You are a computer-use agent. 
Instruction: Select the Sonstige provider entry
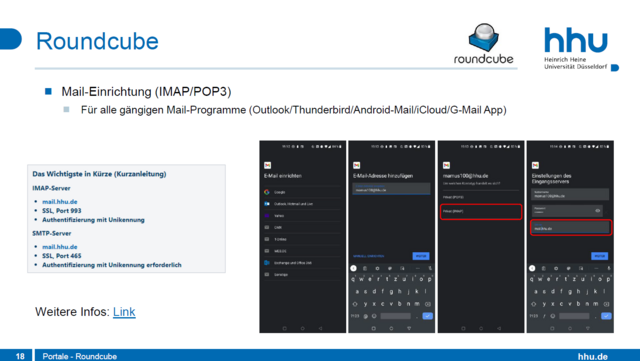[302, 274]
